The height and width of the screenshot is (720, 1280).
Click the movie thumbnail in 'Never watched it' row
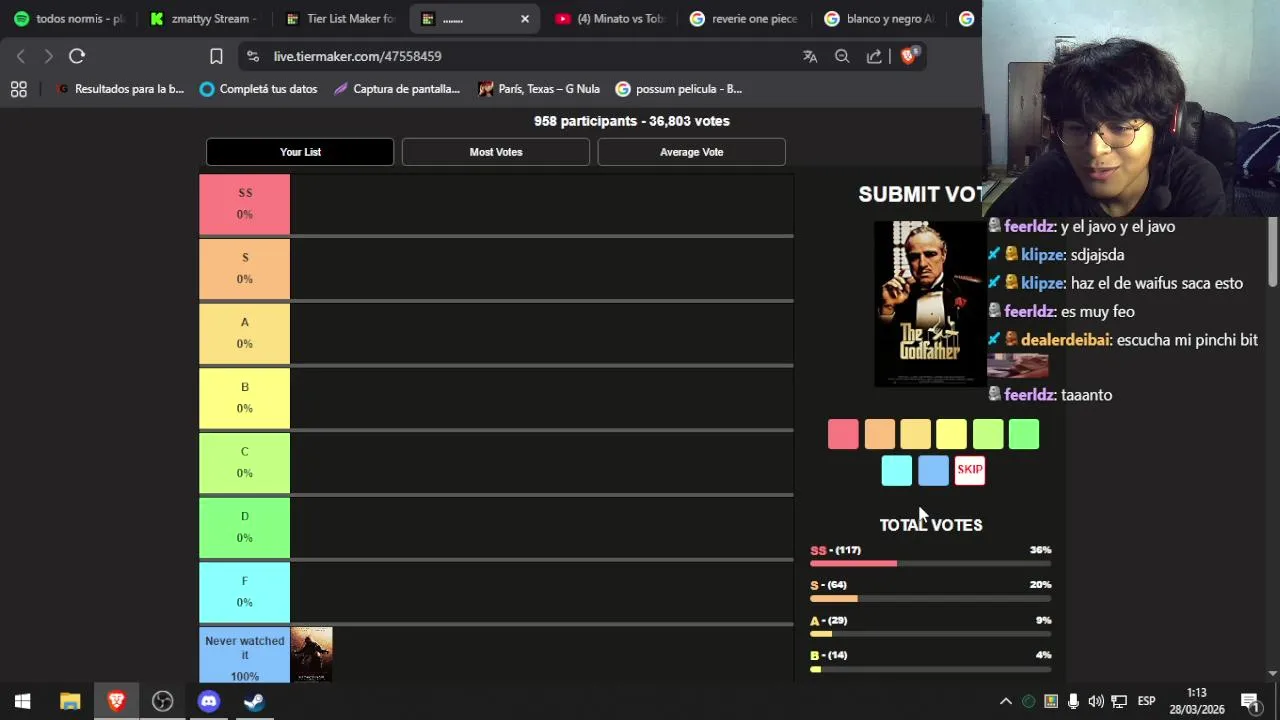tap(311, 655)
